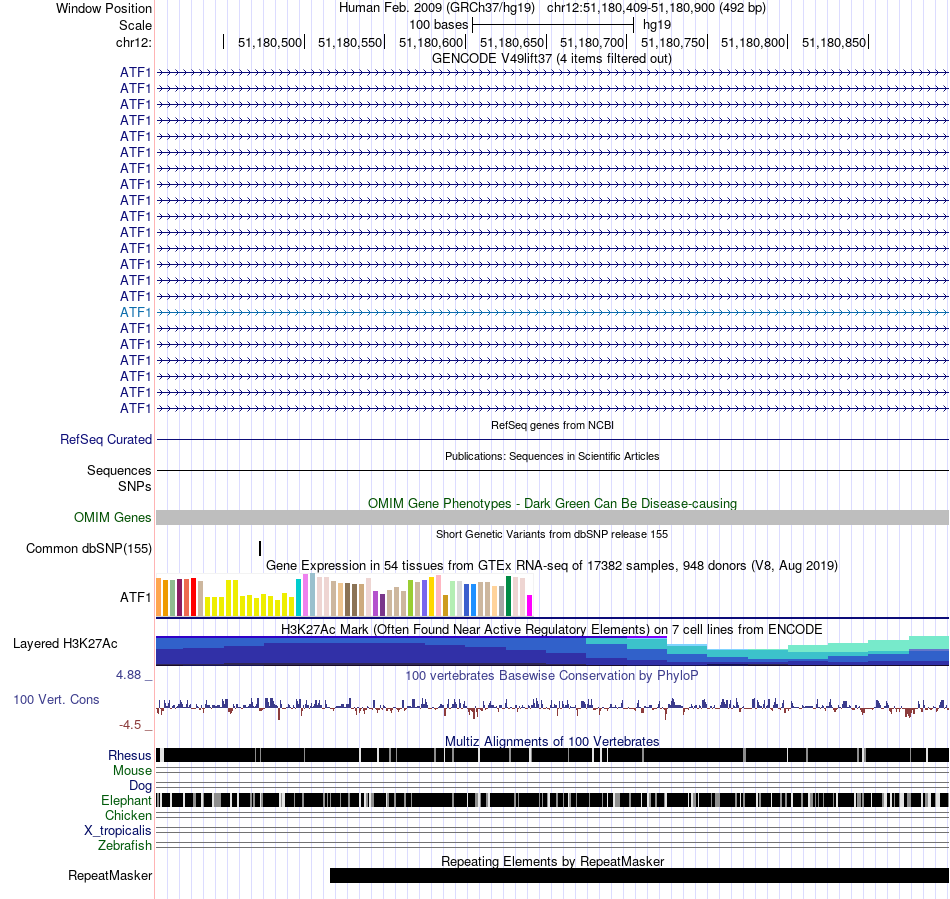Click the magenta bar in GTEx chart
The width and height of the screenshot is (950, 899).
point(530,606)
